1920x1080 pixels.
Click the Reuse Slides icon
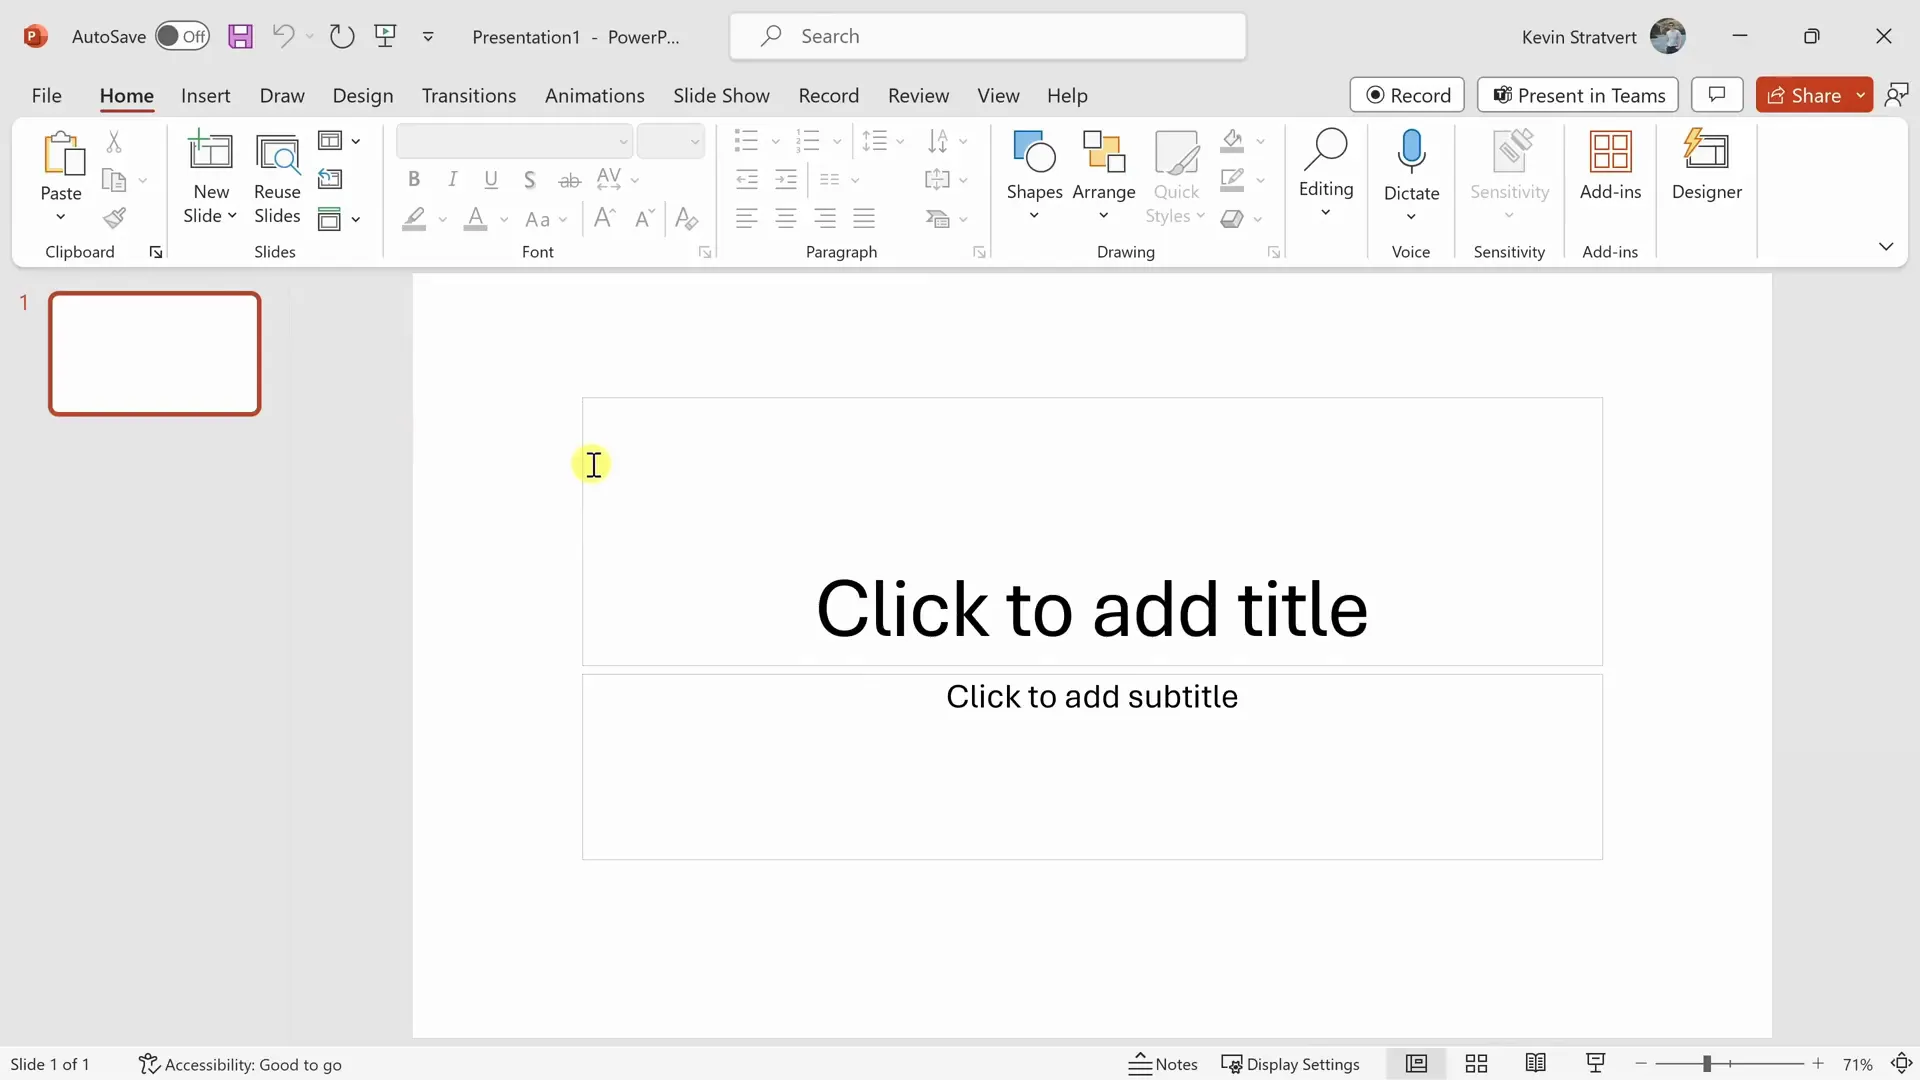(277, 154)
